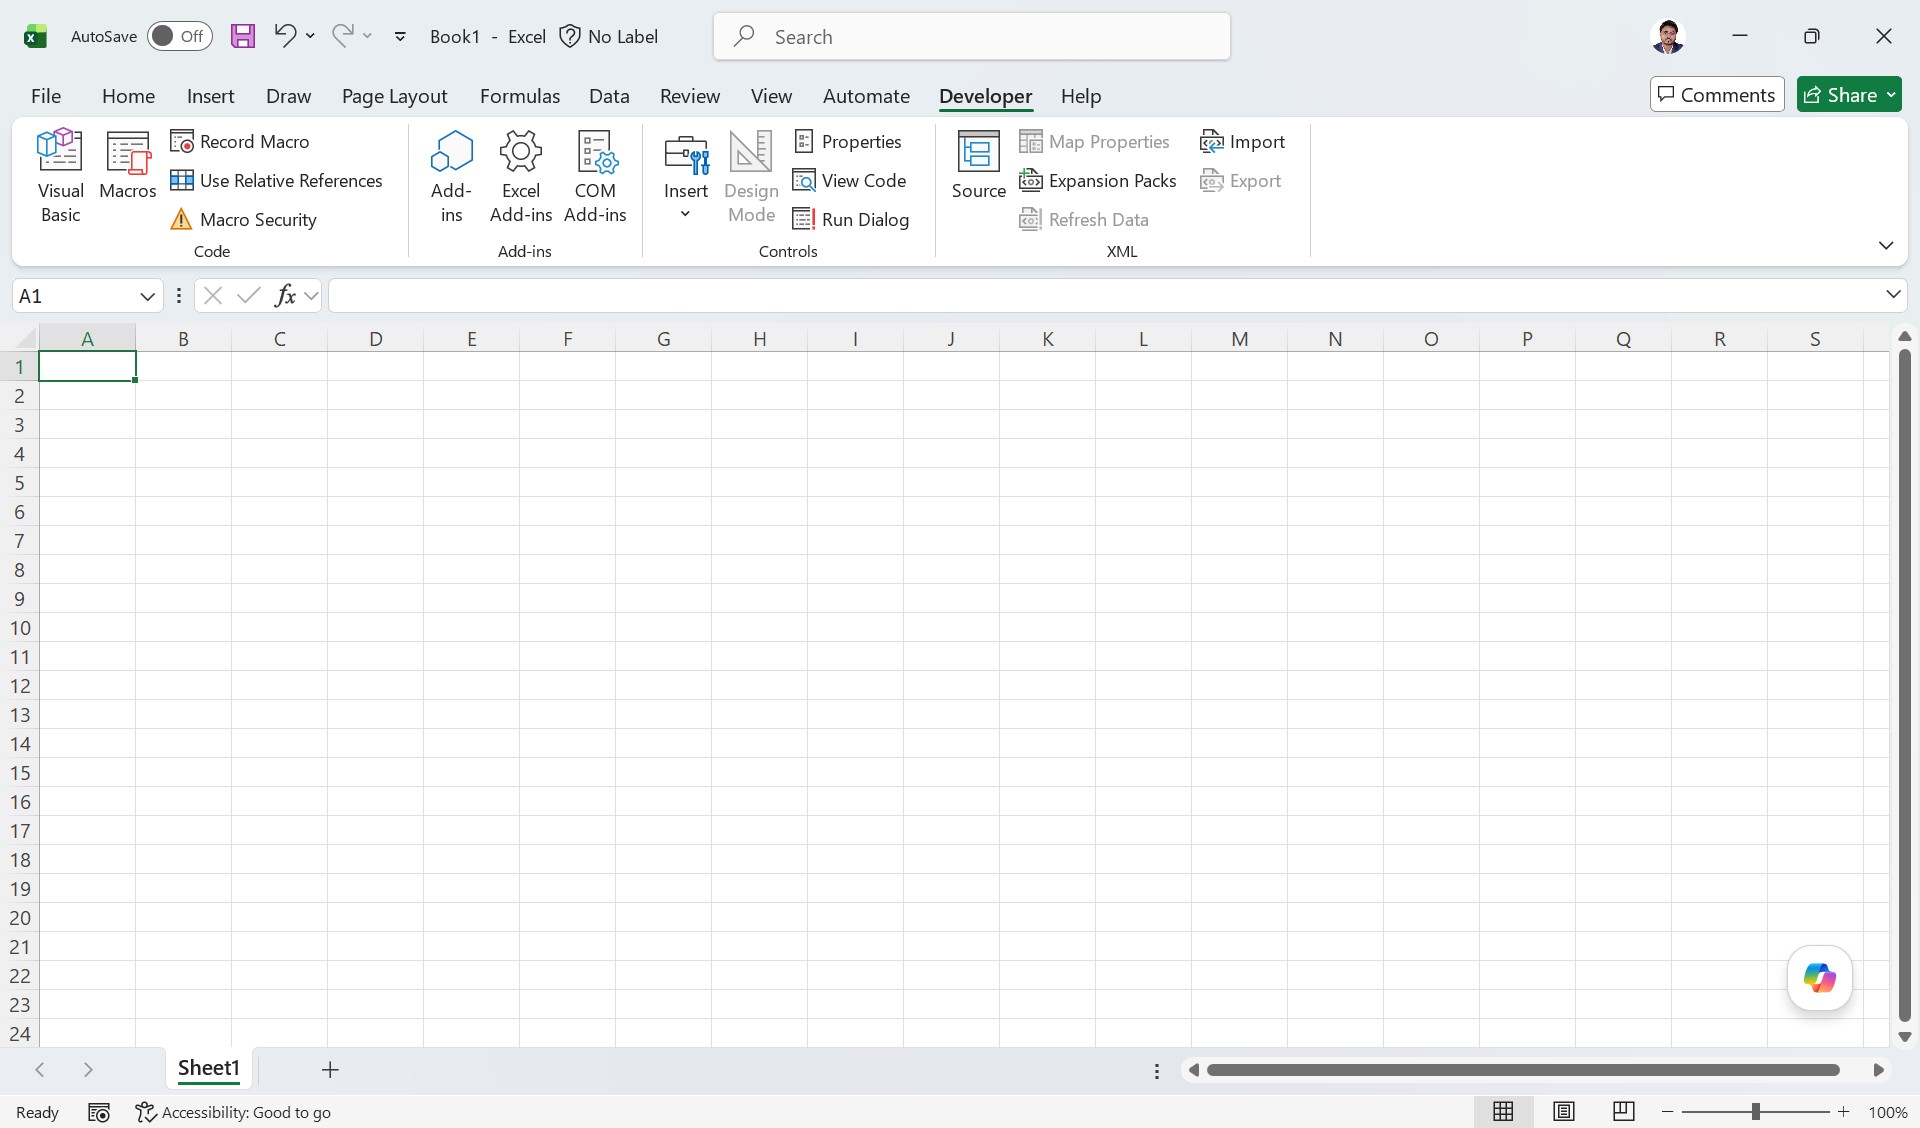Open COM Add-ins dialog
The height and width of the screenshot is (1128, 1920).
[x=595, y=176]
